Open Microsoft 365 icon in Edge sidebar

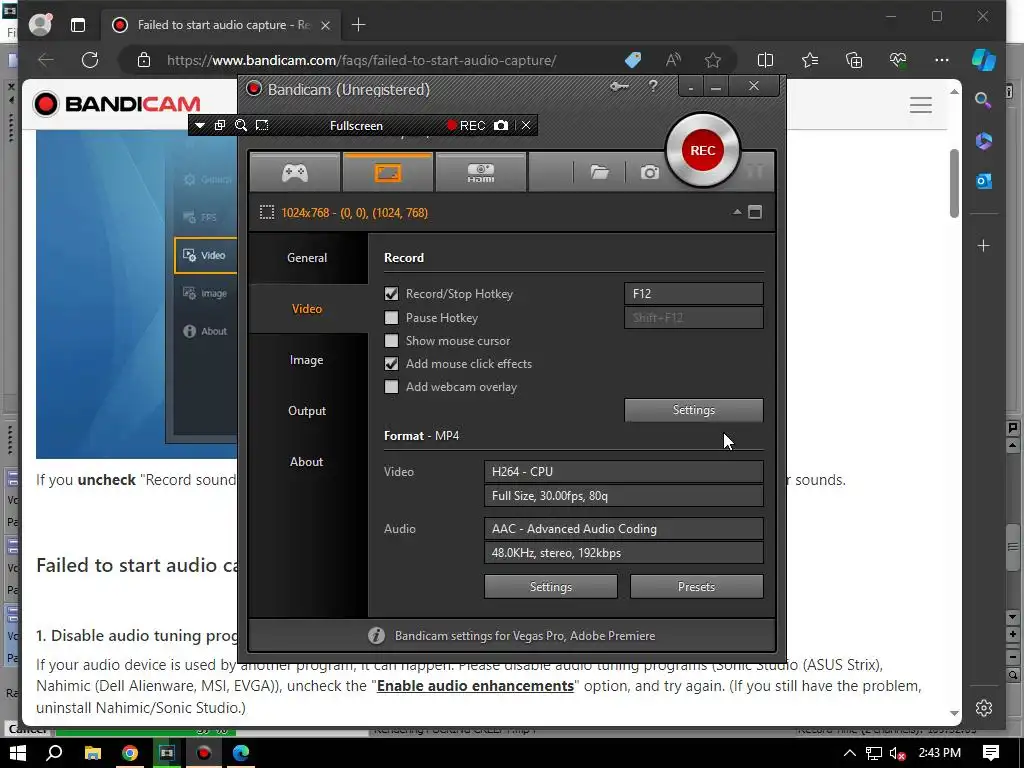coord(984,140)
